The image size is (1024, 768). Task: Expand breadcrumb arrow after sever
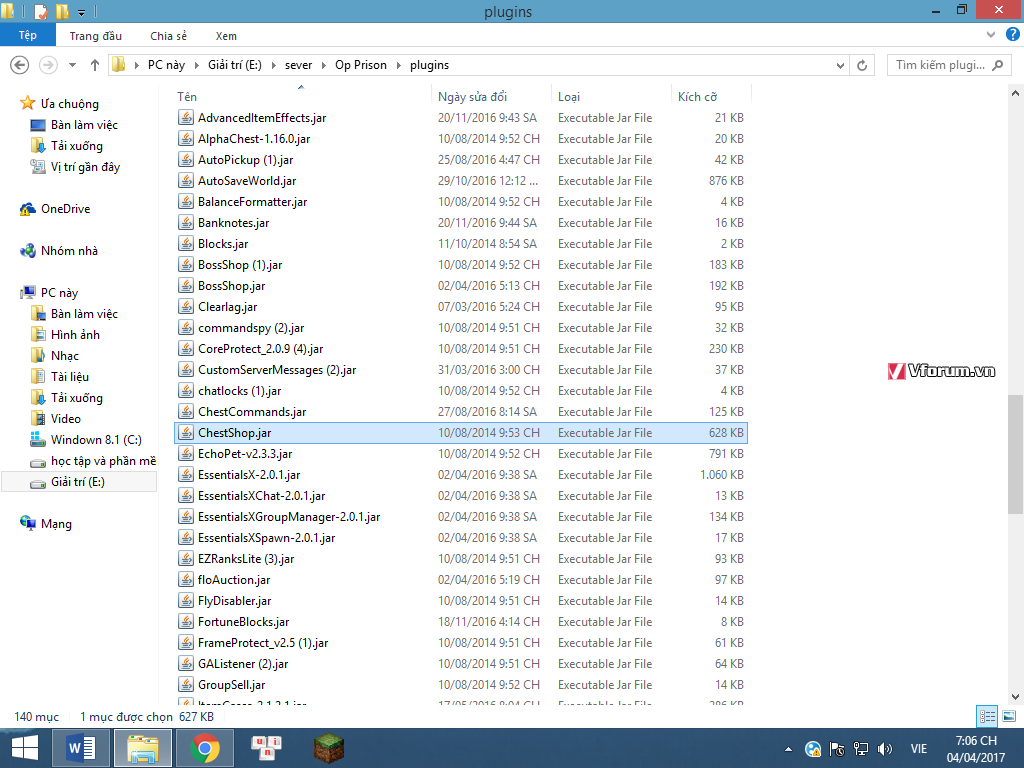324,65
